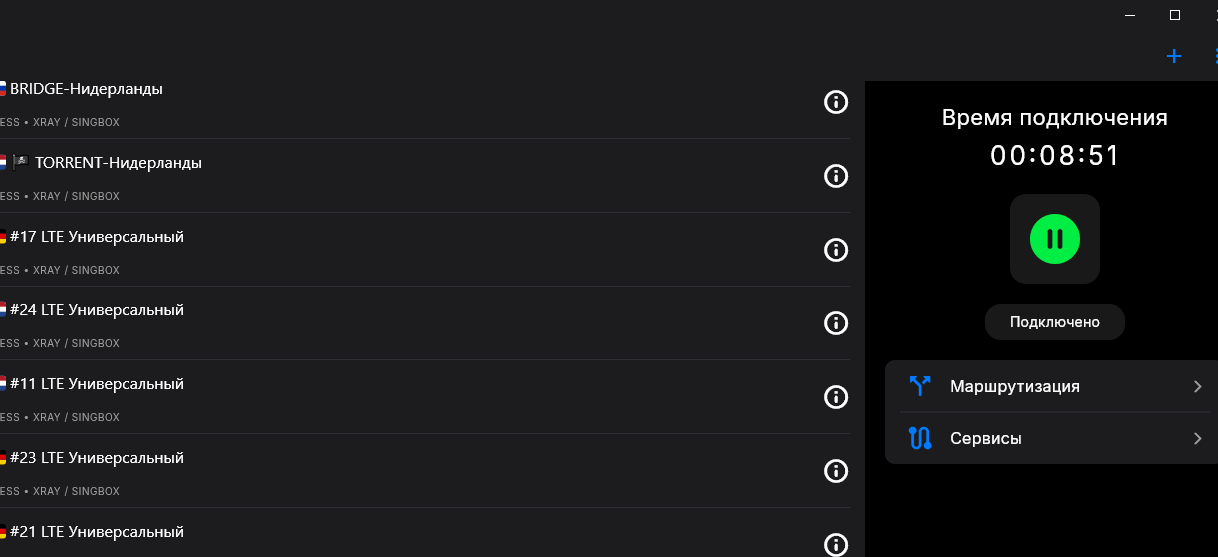Click the Сервисы route icon
The image size is (1218, 557).
coord(920,438)
